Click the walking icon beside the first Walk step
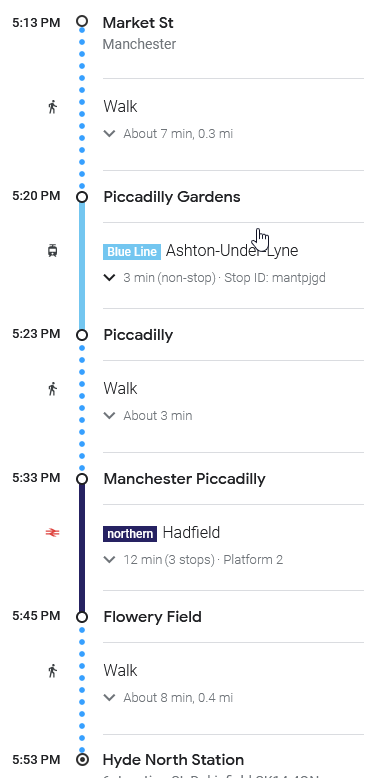372x778 pixels. coord(53,107)
